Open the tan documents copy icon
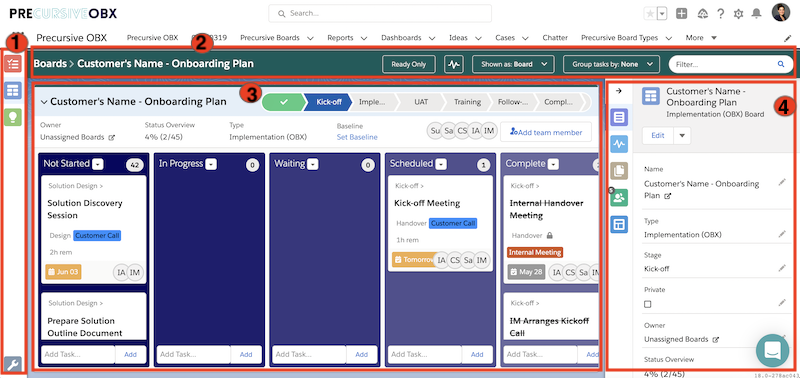This screenshot has height=378, width=800. pos(619,171)
